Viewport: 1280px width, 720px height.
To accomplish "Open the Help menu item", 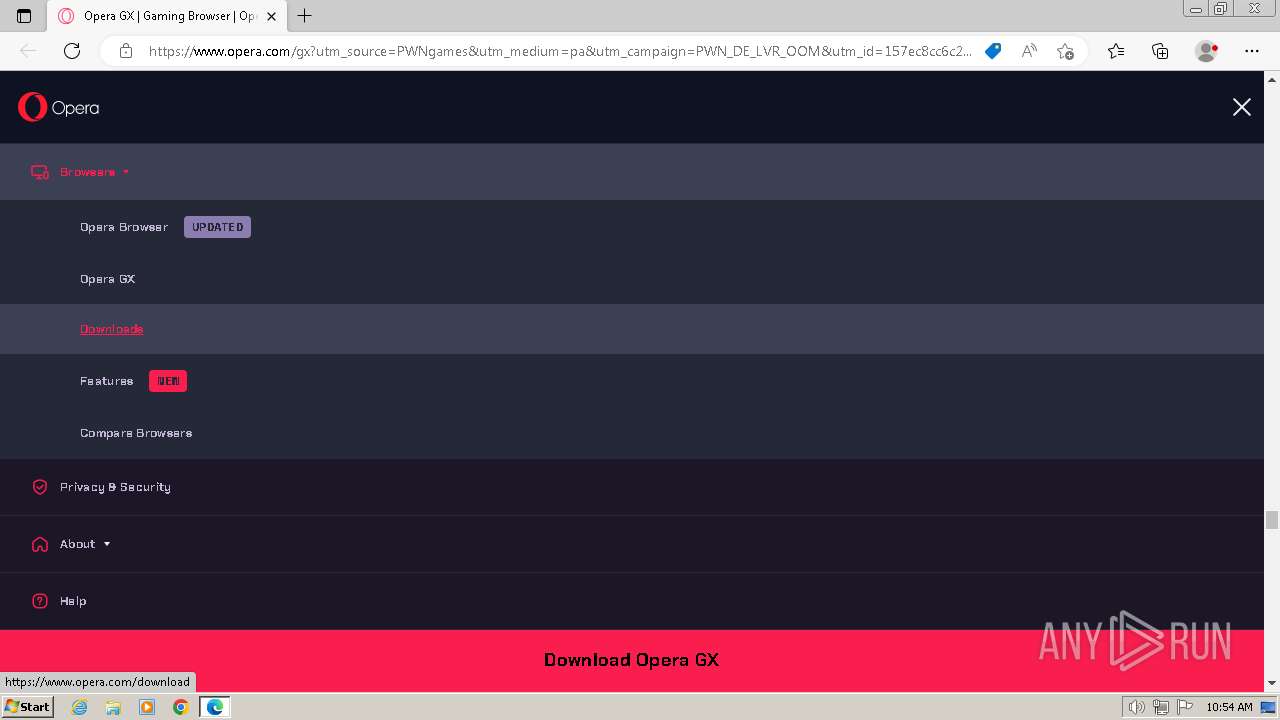I will pyautogui.click(x=73, y=601).
